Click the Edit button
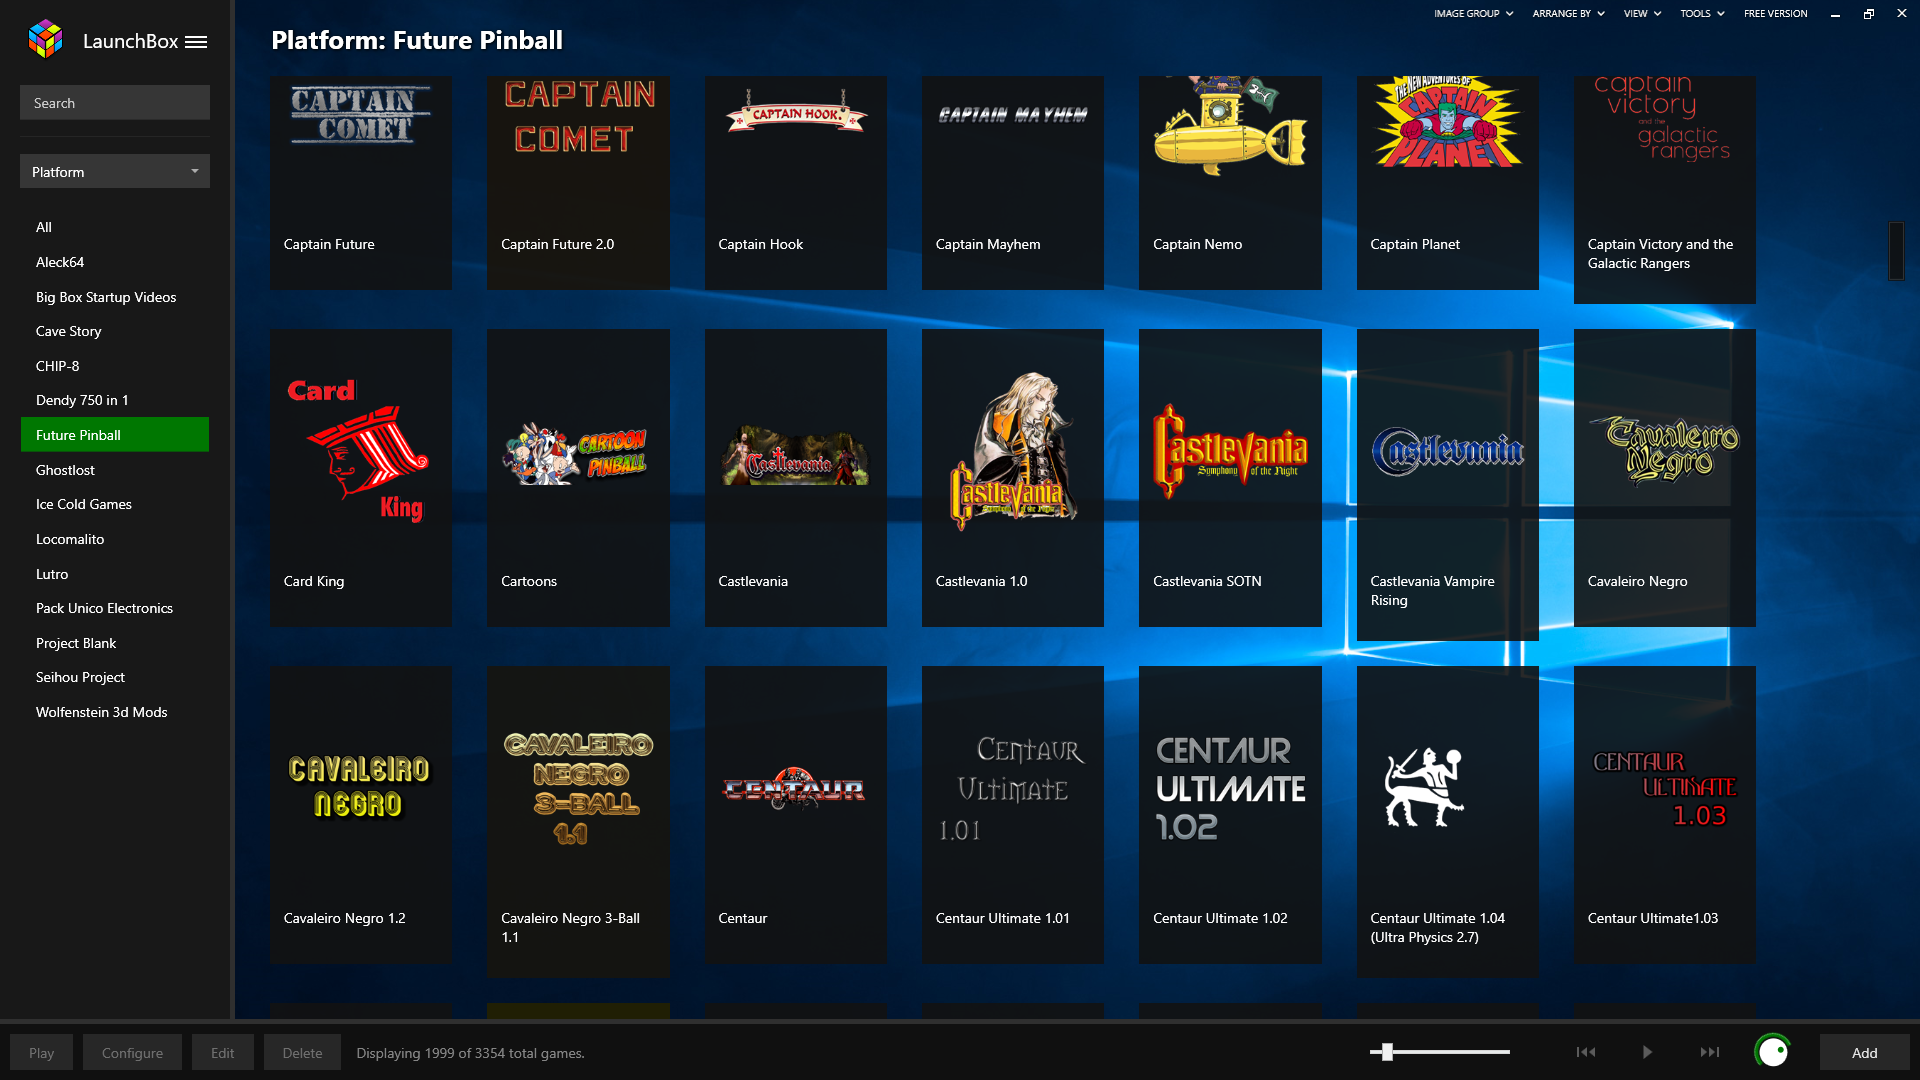 point(222,1052)
